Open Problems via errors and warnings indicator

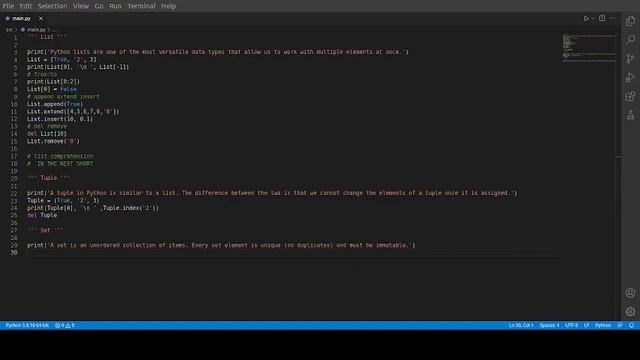[x=64, y=325]
